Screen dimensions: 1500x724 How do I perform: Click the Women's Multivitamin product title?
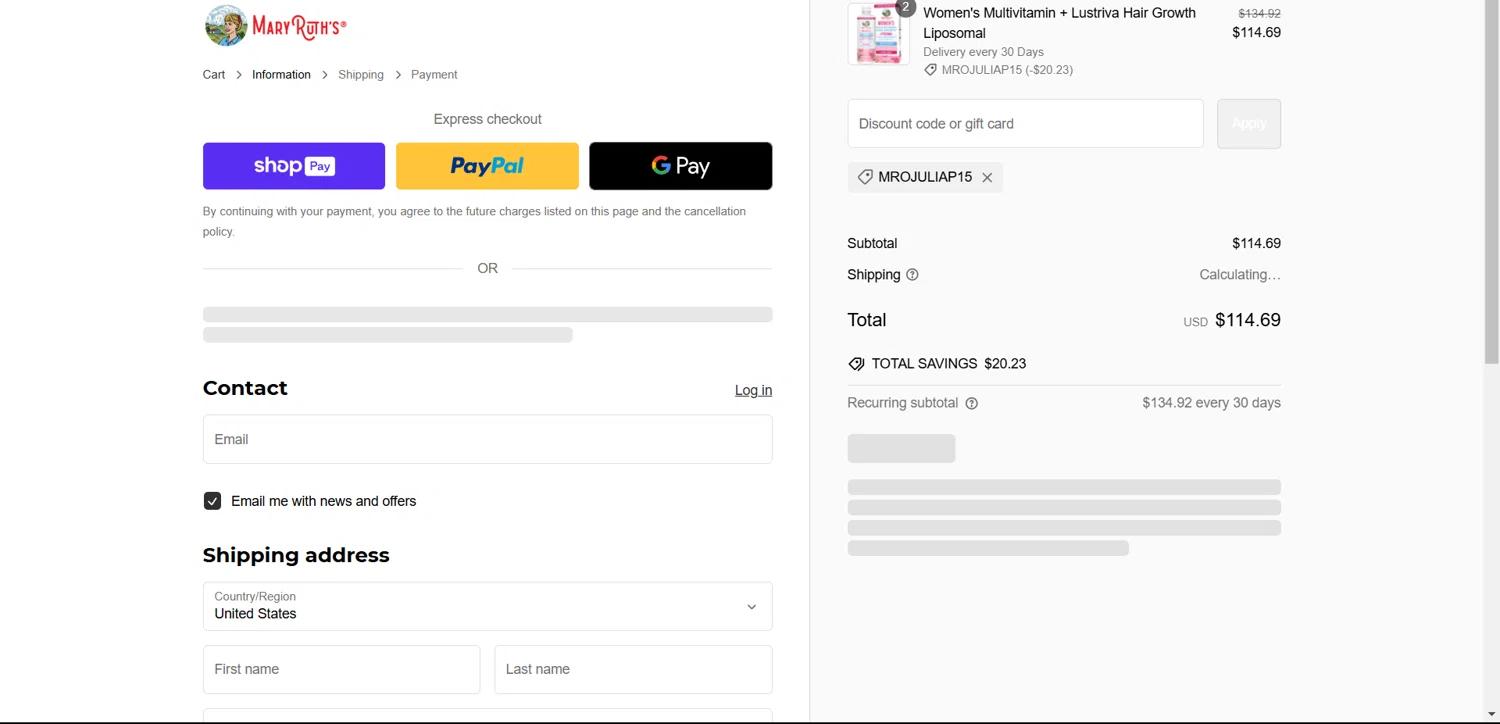coord(1059,23)
